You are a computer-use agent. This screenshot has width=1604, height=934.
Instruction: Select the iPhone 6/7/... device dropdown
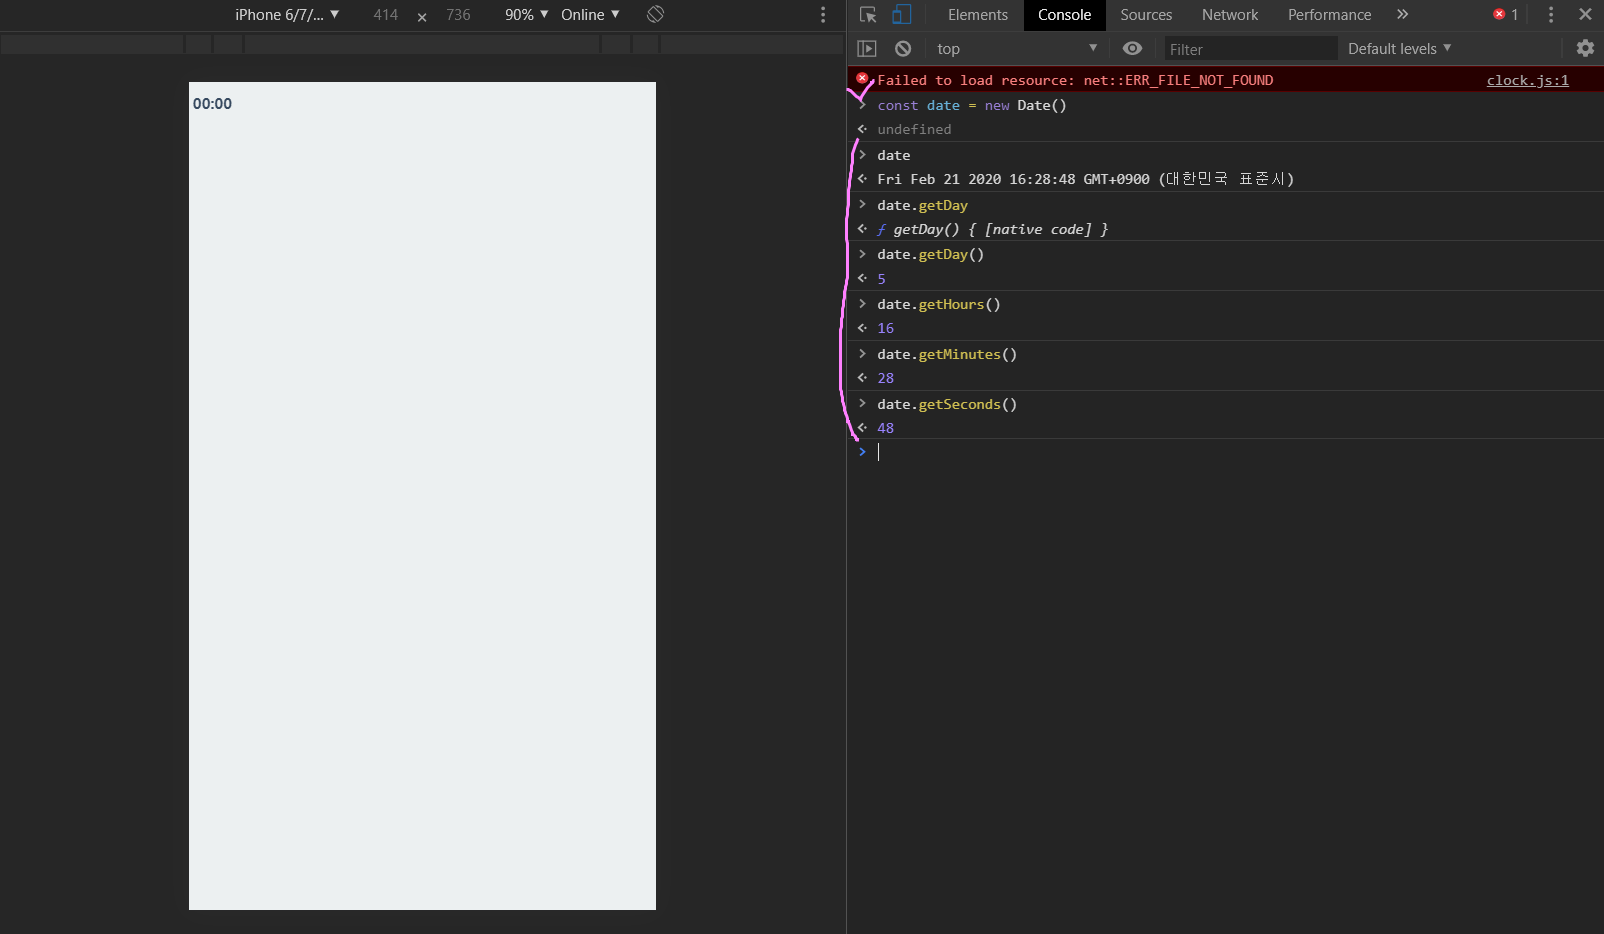click(287, 15)
